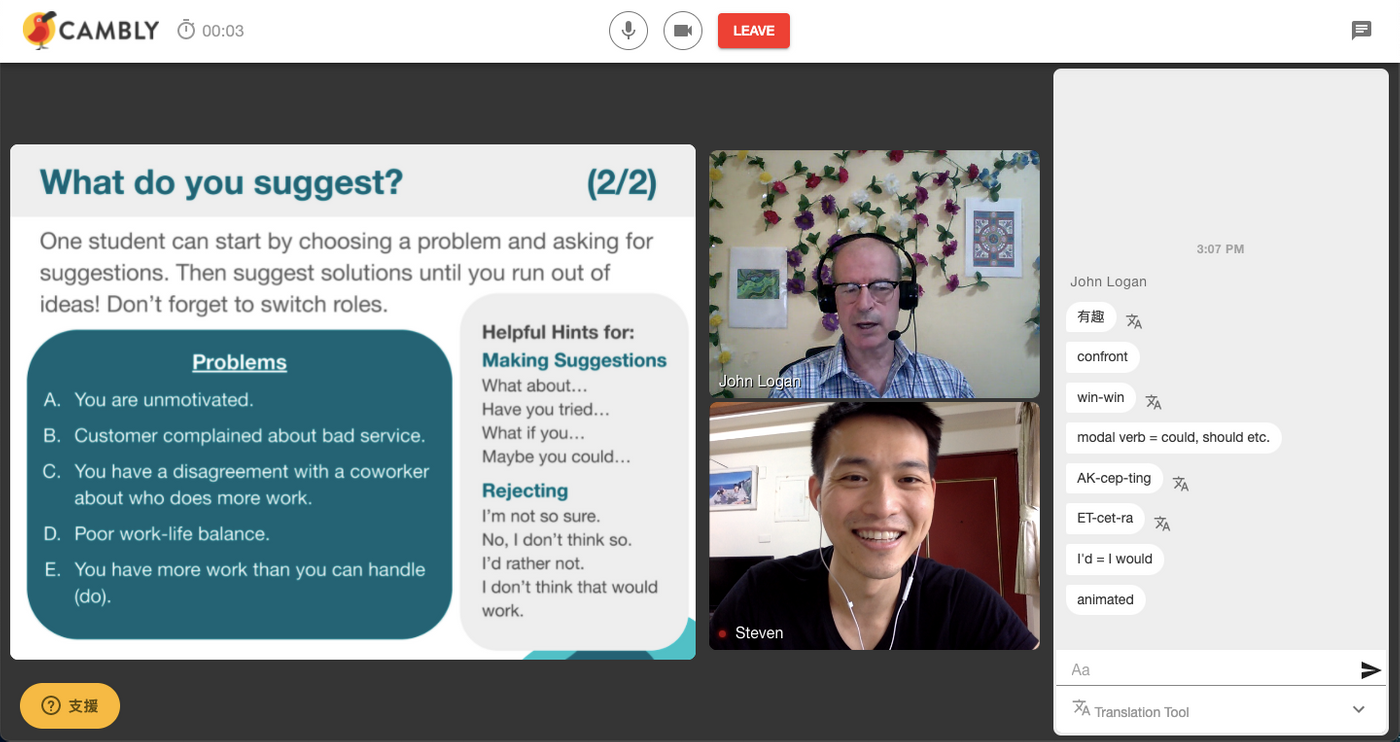Screen dimensions: 1400x742
Task: Toggle the chat panel icon
Action: [x=1361, y=30]
